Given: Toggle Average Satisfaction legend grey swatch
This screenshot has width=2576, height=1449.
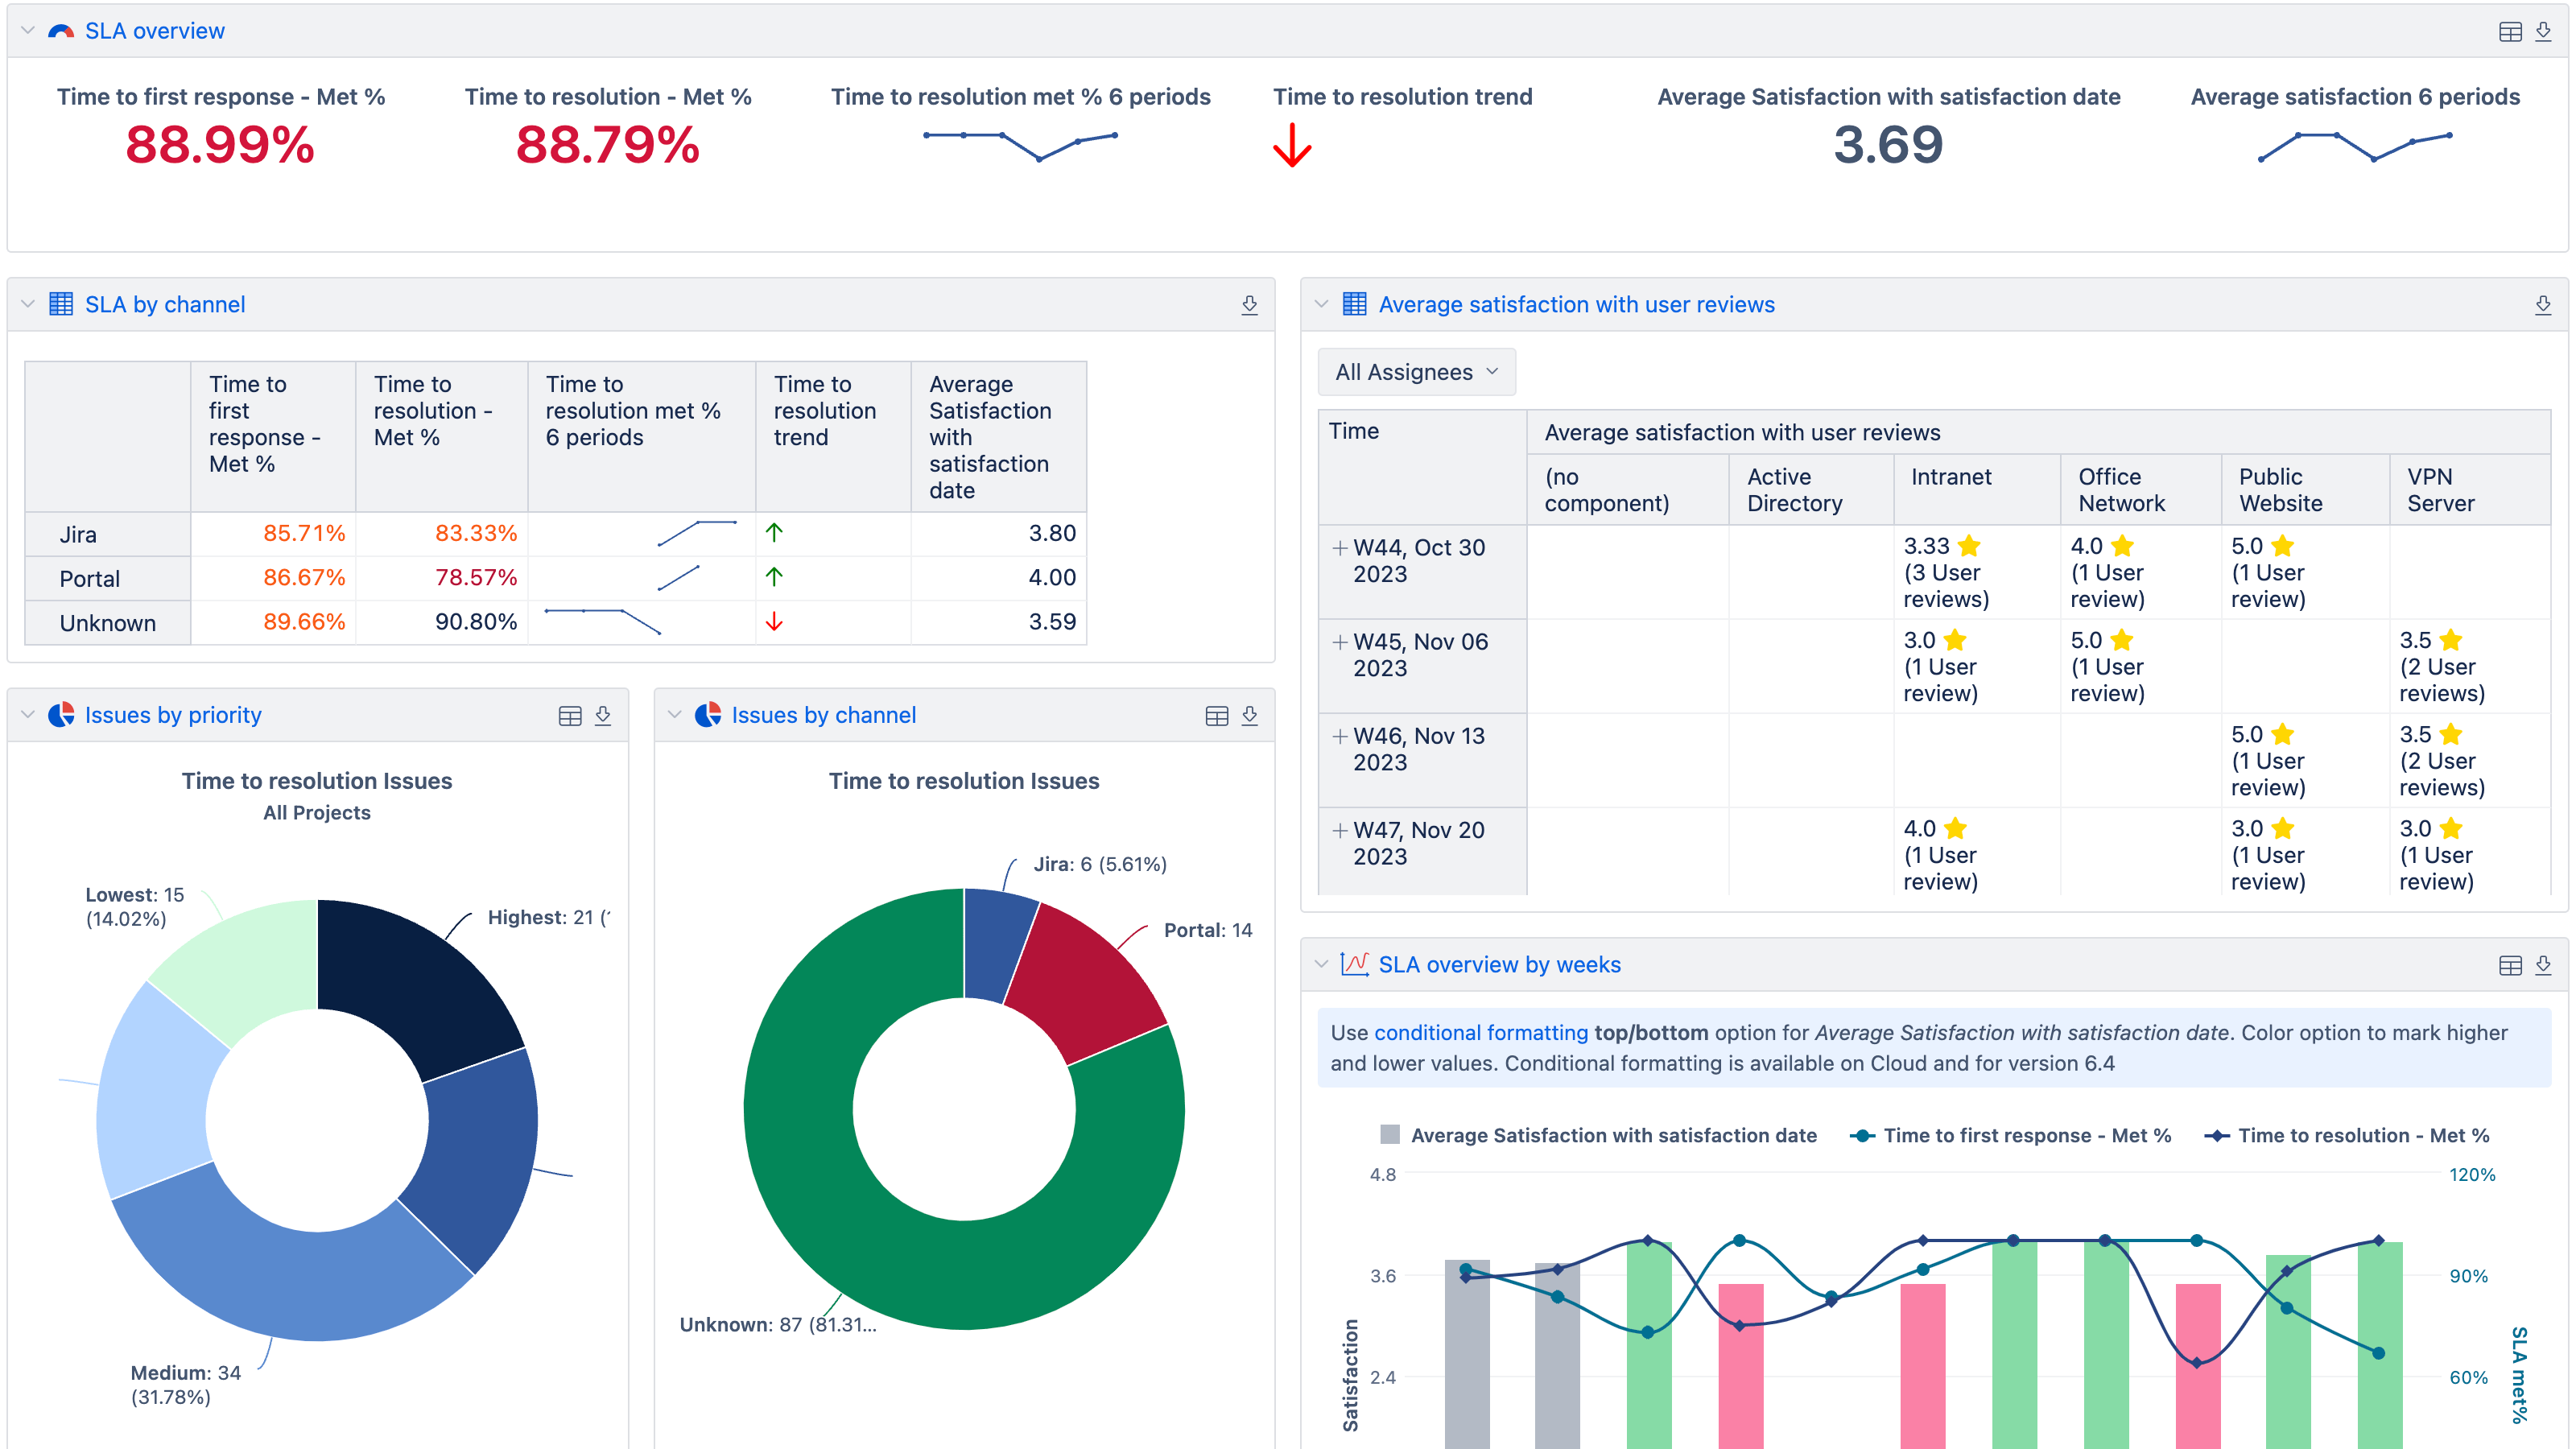Looking at the screenshot, I should tap(1390, 1135).
